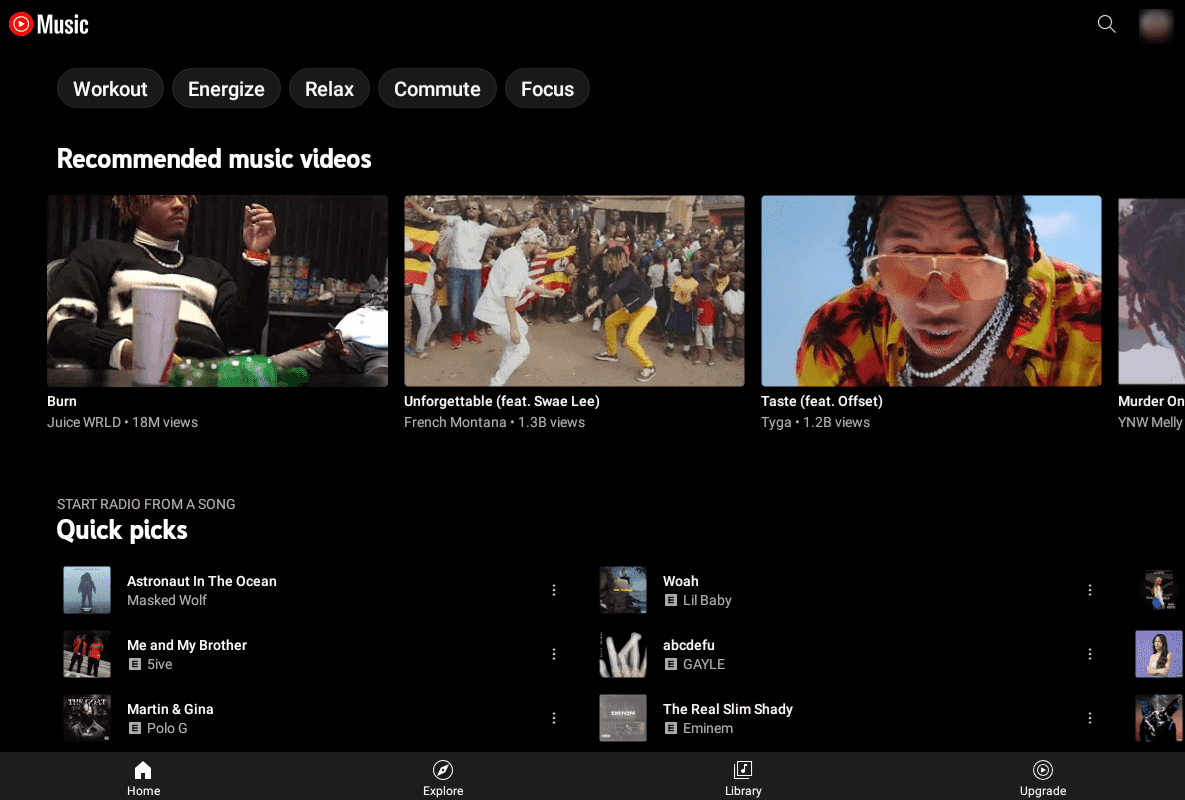Open artist Eminem
Viewport: 1185px width, 800px height.
point(708,729)
